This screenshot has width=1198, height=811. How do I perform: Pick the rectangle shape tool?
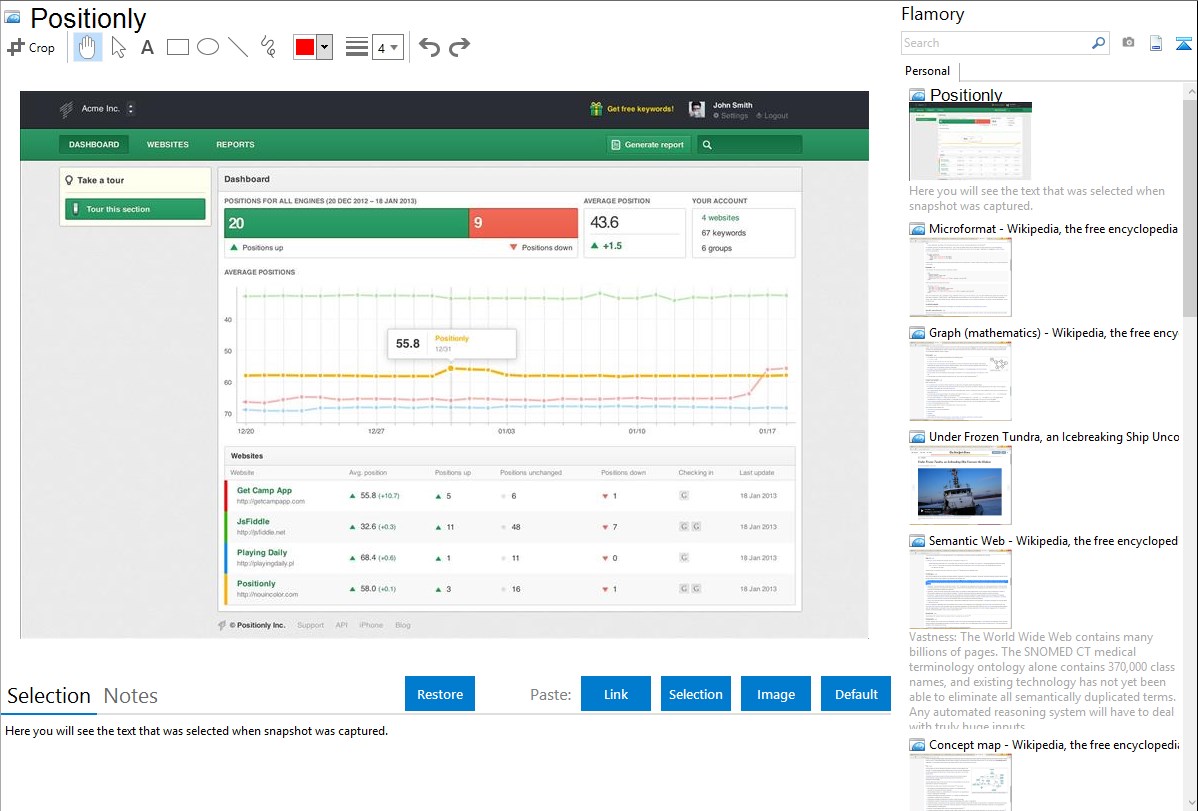click(177, 47)
